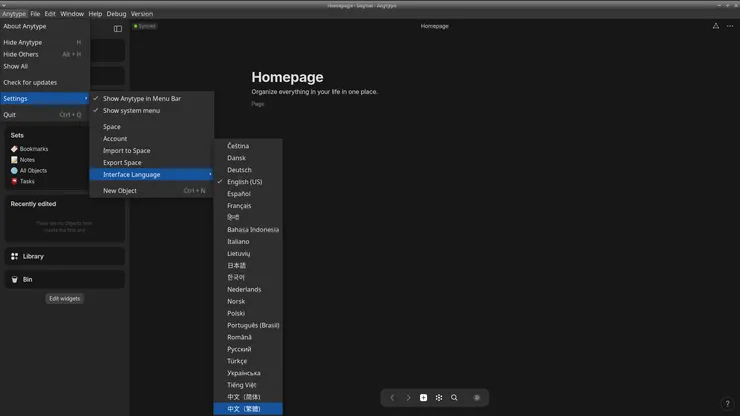Choose Export Space

(151, 162)
